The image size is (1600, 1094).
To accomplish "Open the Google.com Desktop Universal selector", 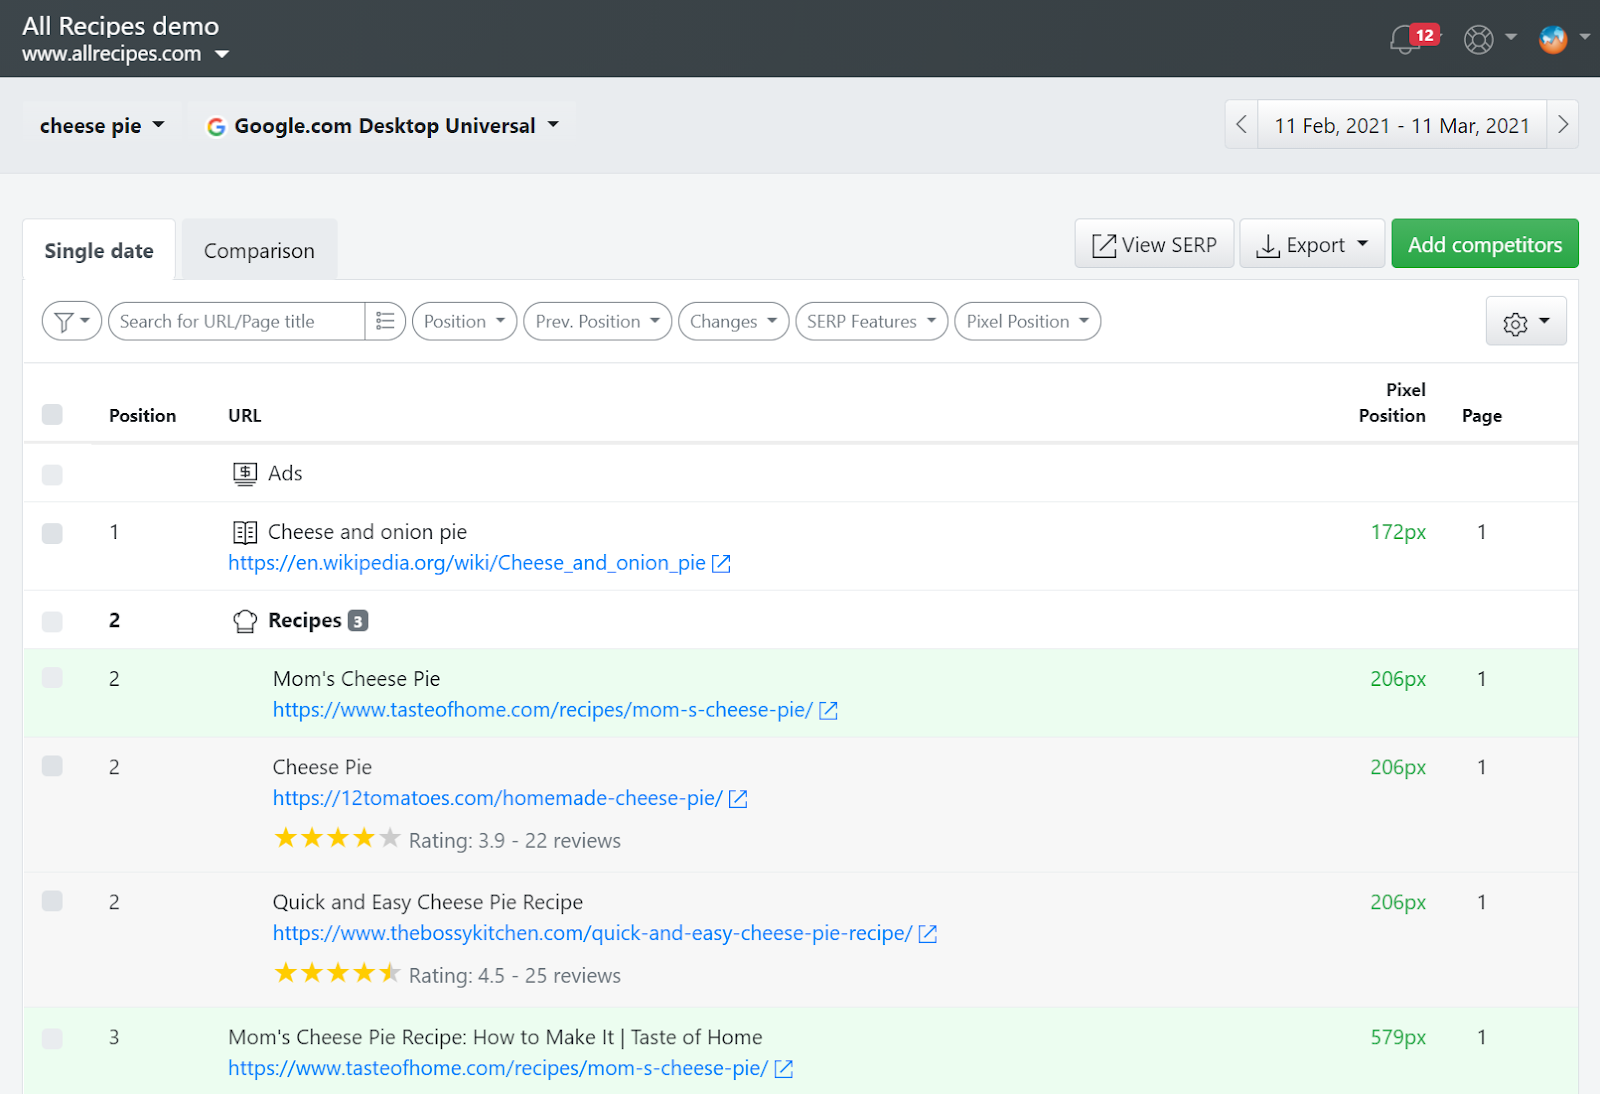I will pos(384,125).
